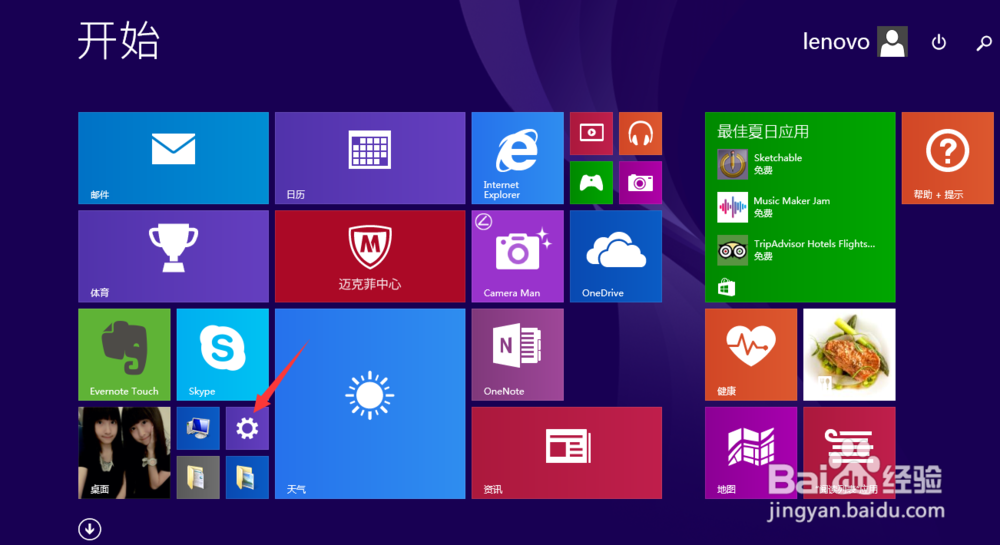Open the Reading List tile
Screen dimensions: 1000x545
pyautogui.click(x=849, y=453)
